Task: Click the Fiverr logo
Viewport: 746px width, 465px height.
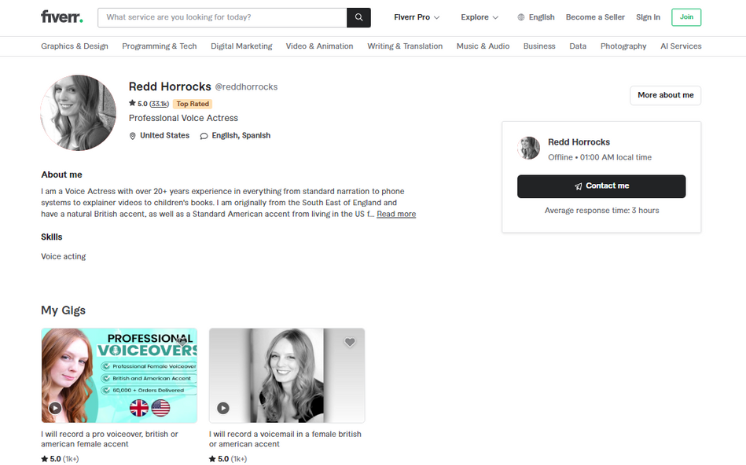Action: [62, 17]
